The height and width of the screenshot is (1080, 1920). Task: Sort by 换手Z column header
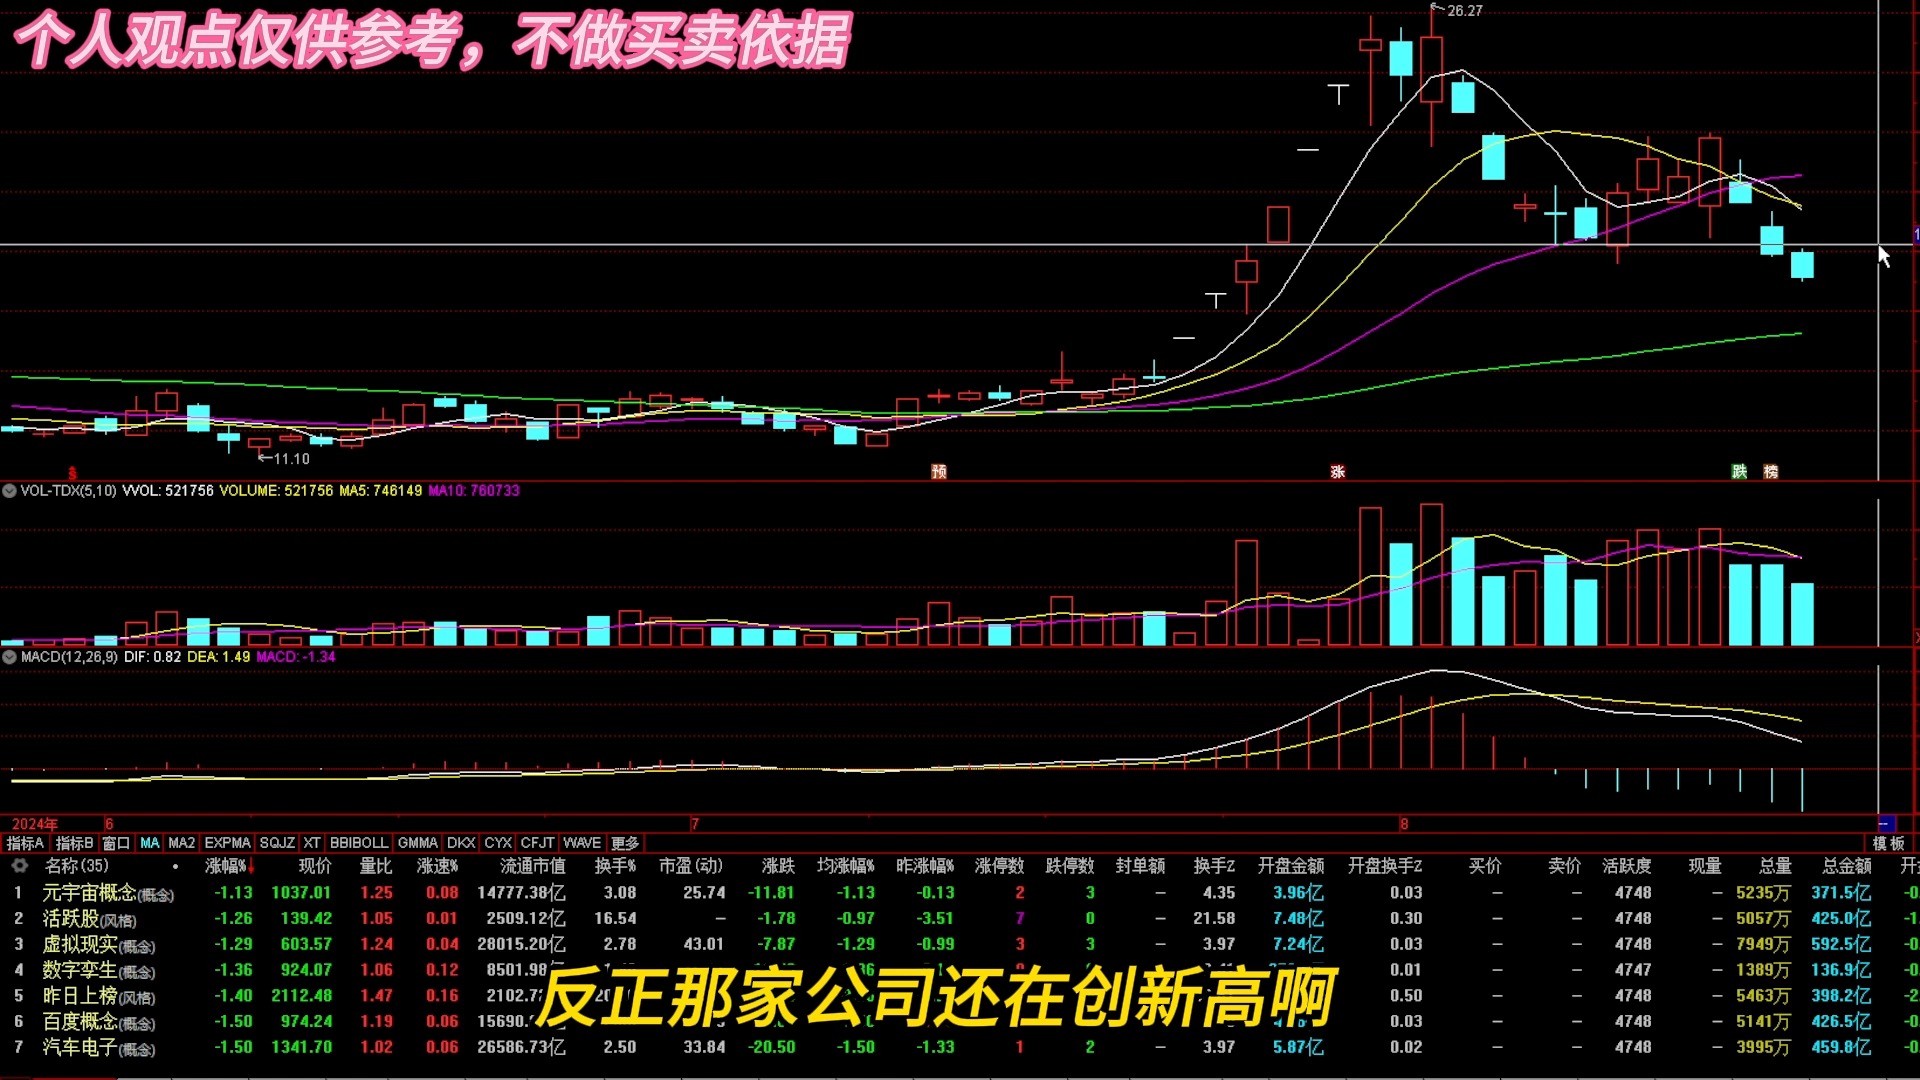point(1214,866)
